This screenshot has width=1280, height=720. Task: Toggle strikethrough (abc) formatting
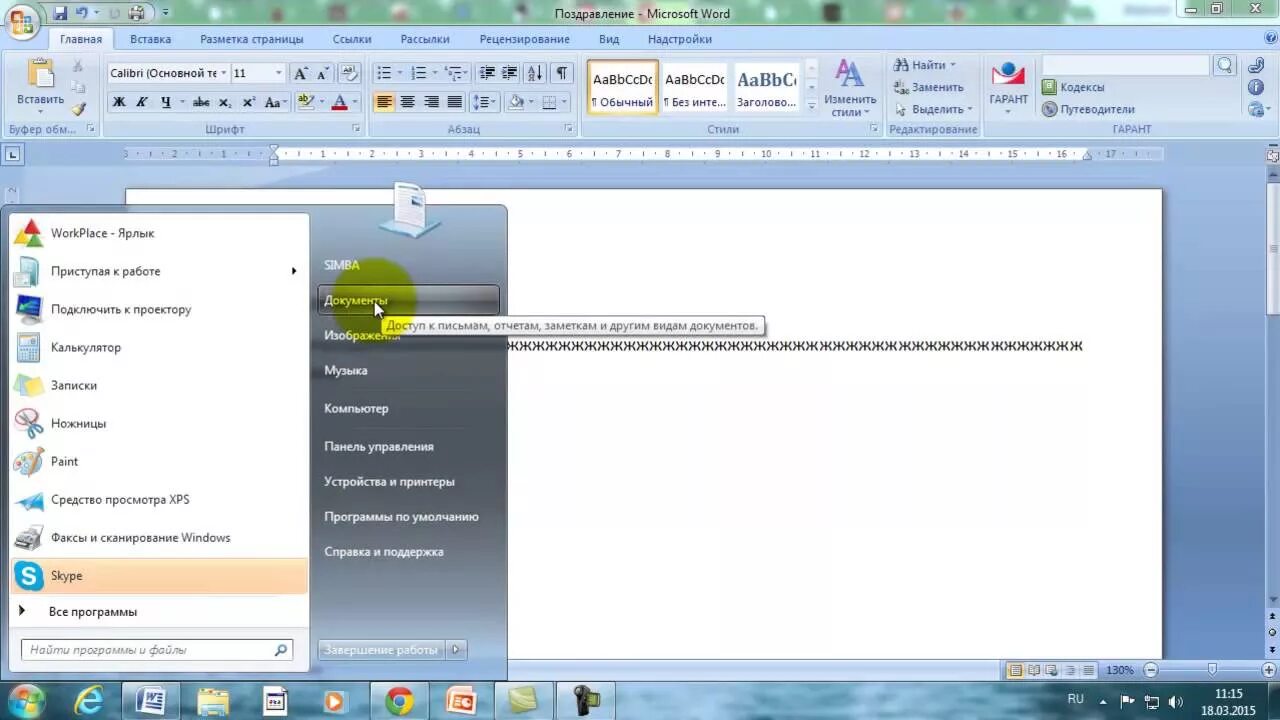[x=201, y=102]
